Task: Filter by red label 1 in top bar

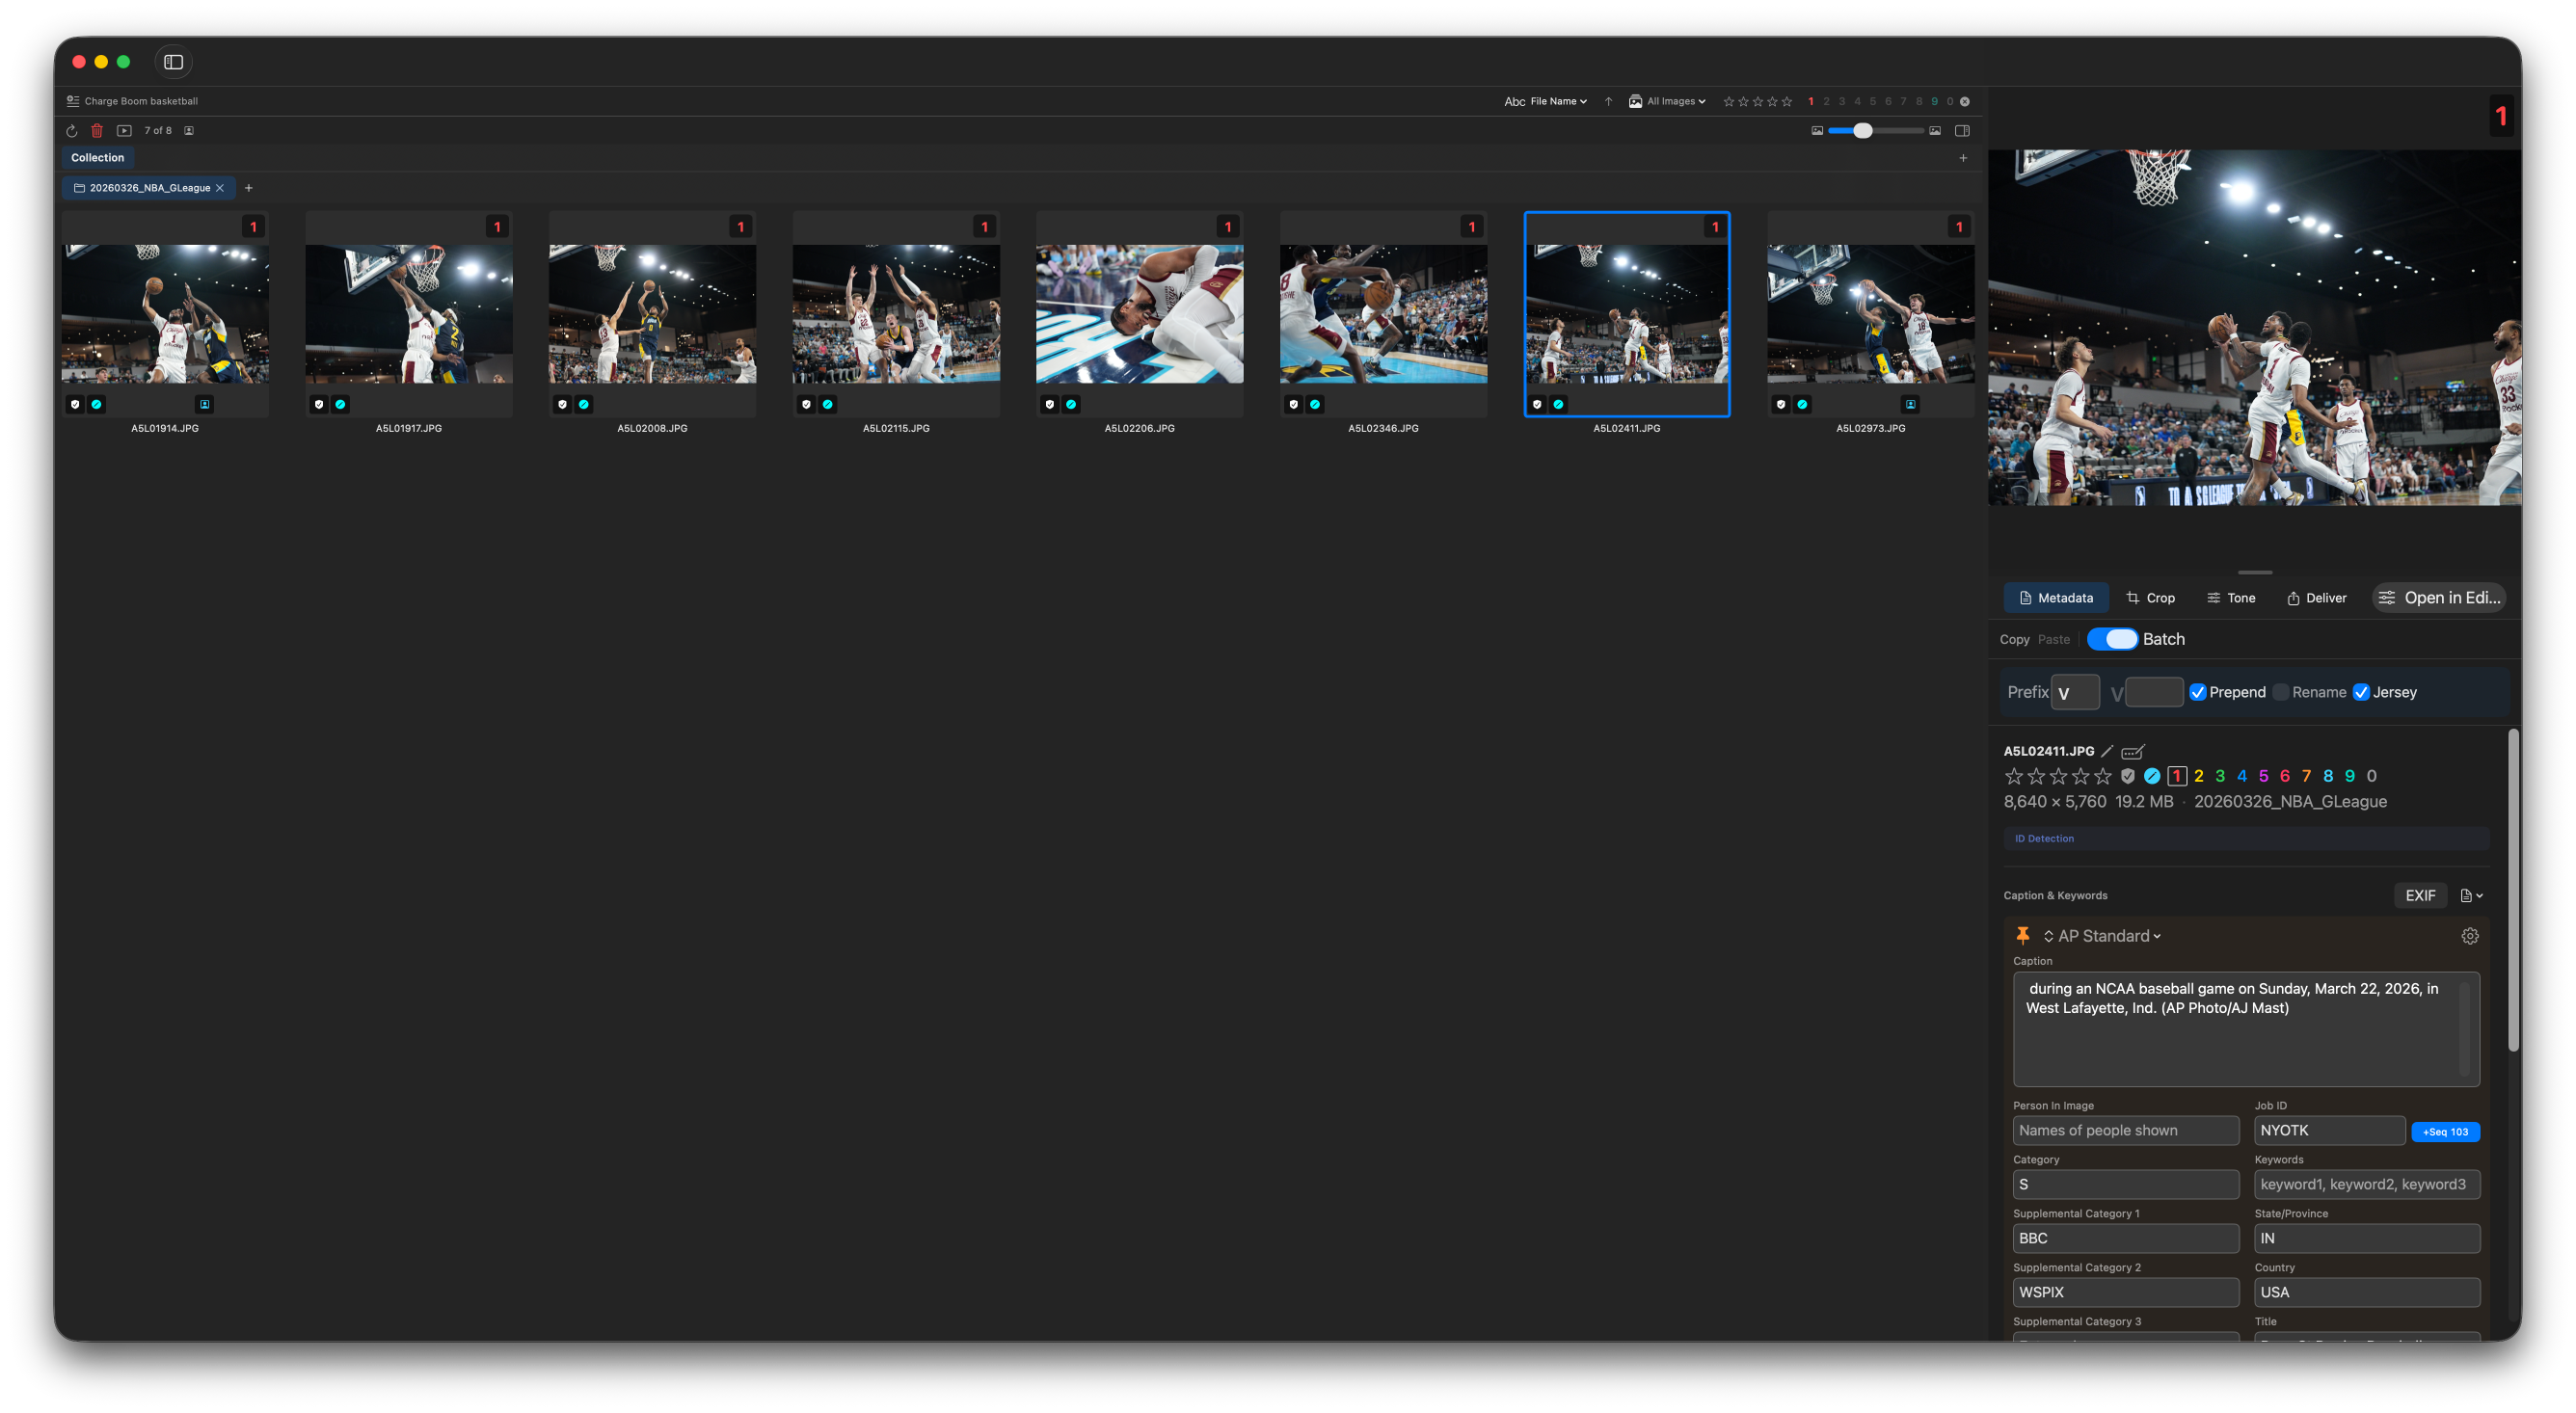Action: [1811, 101]
